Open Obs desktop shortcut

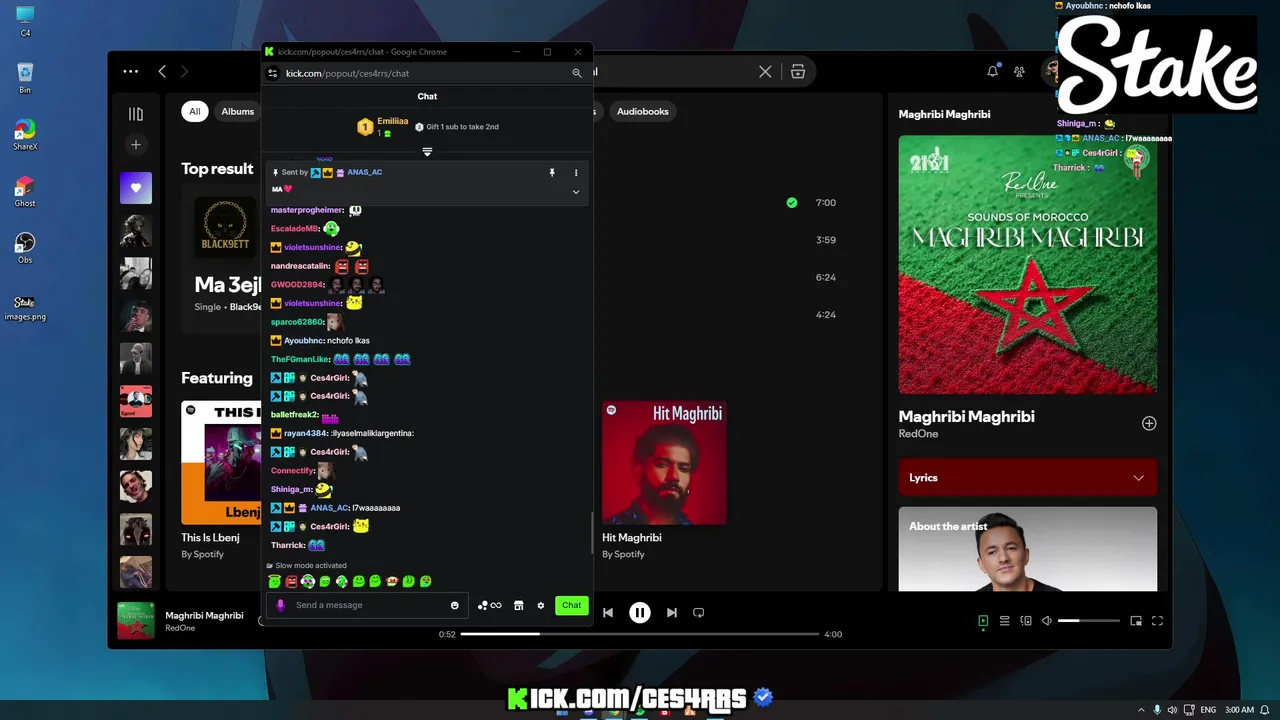25,248
